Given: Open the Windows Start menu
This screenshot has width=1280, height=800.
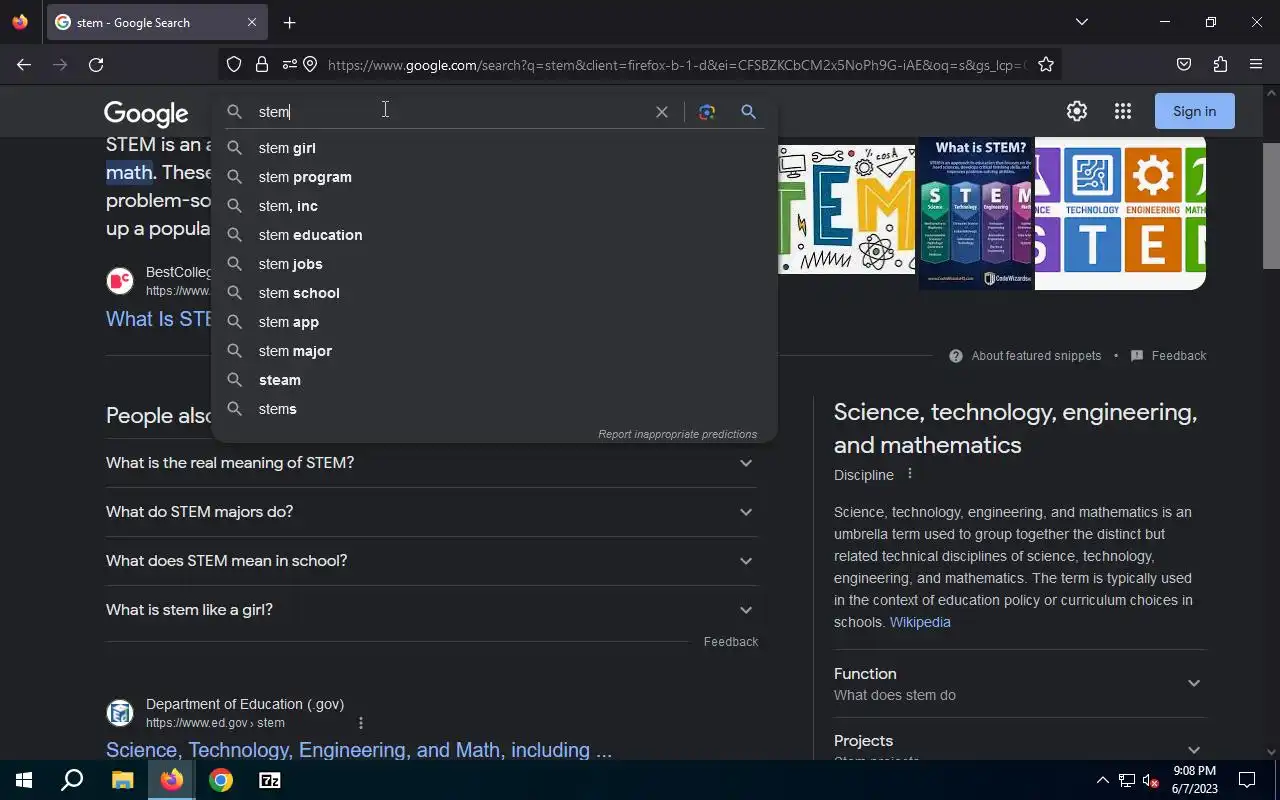Looking at the screenshot, I should [24, 780].
